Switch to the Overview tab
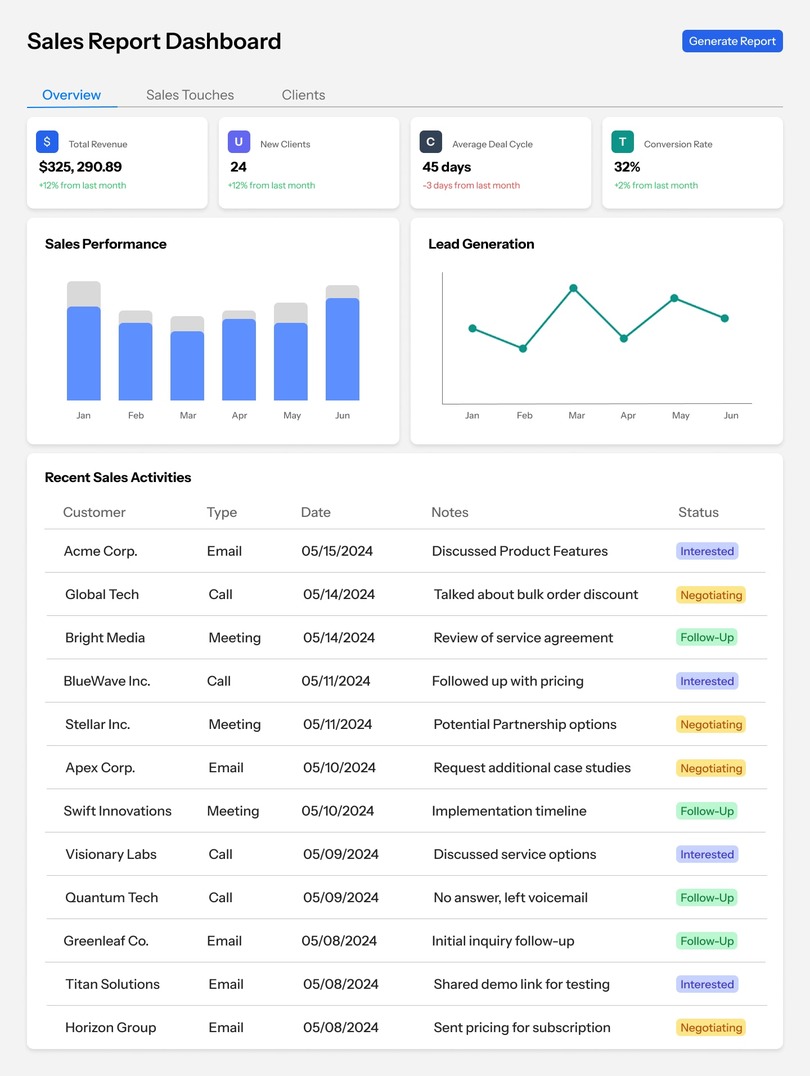 (71, 95)
